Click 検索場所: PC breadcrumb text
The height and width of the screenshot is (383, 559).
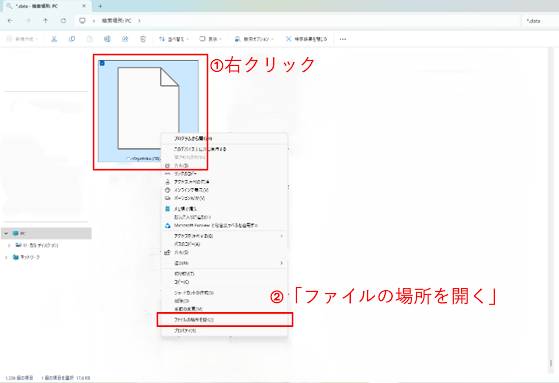click(x=116, y=21)
